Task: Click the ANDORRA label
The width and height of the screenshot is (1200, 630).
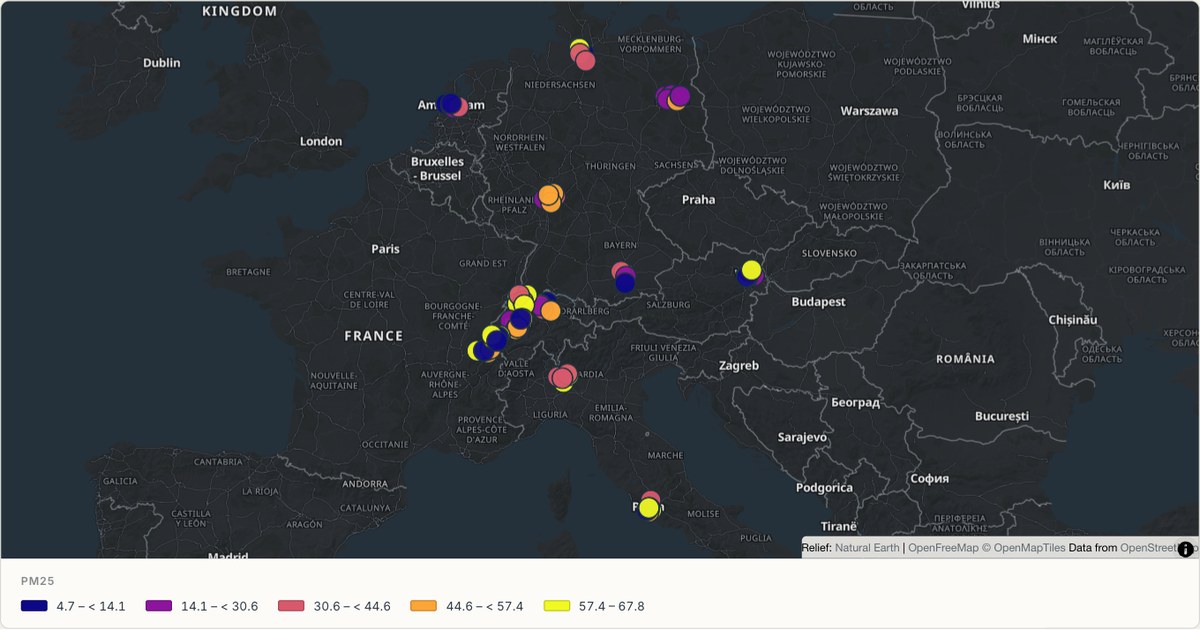Action: 364,483
